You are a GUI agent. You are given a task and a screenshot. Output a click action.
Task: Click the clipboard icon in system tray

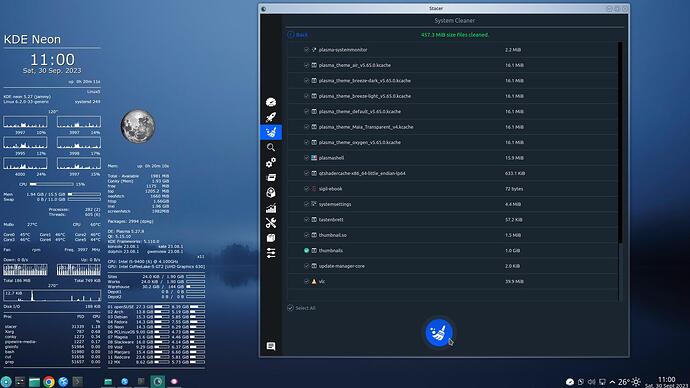581,382
